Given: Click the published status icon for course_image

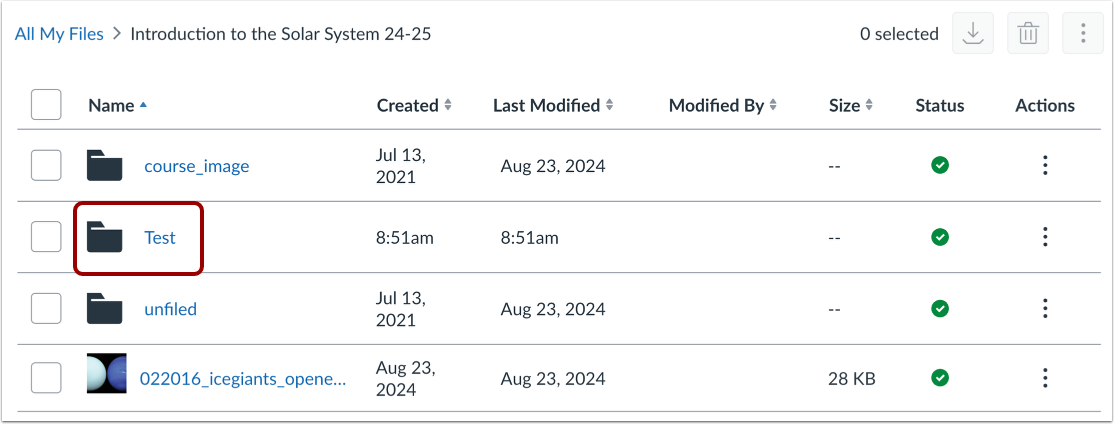Looking at the screenshot, I should click(x=939, y=165).
